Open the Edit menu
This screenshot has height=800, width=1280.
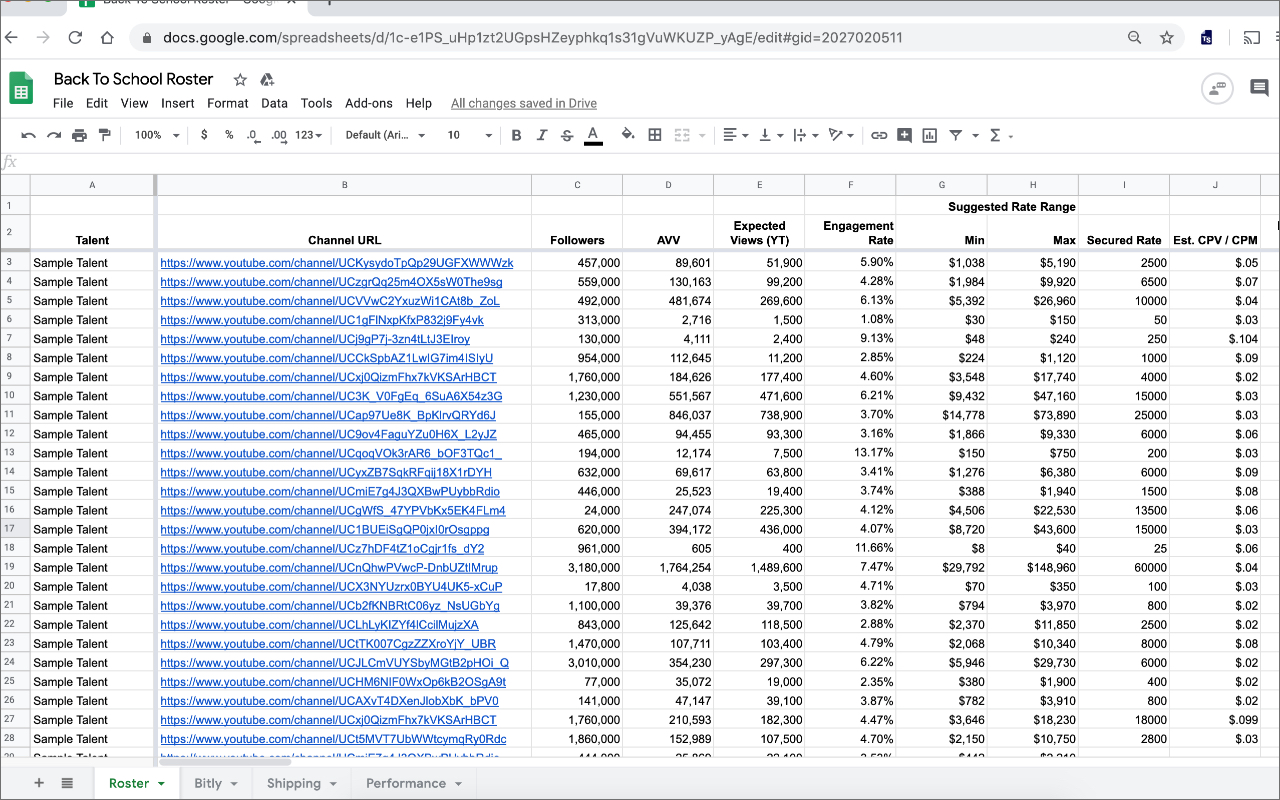pyautogui.click(x=97, y=103)
